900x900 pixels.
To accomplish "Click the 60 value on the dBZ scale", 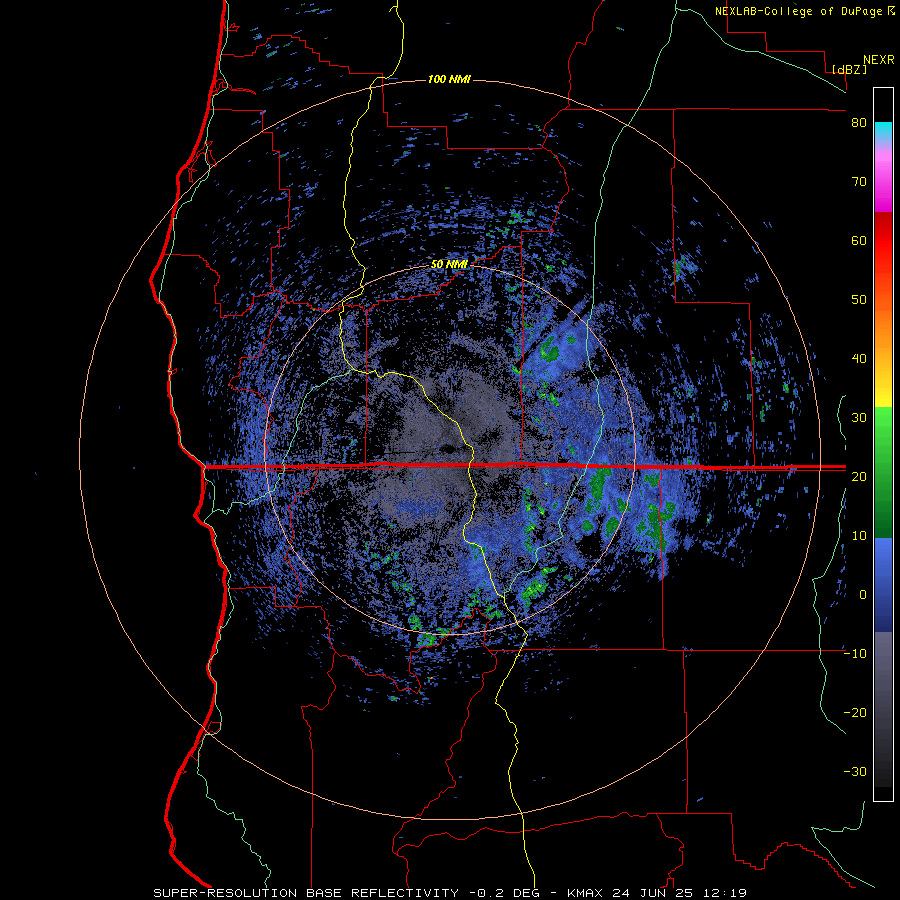I will (x=859, y=240).
